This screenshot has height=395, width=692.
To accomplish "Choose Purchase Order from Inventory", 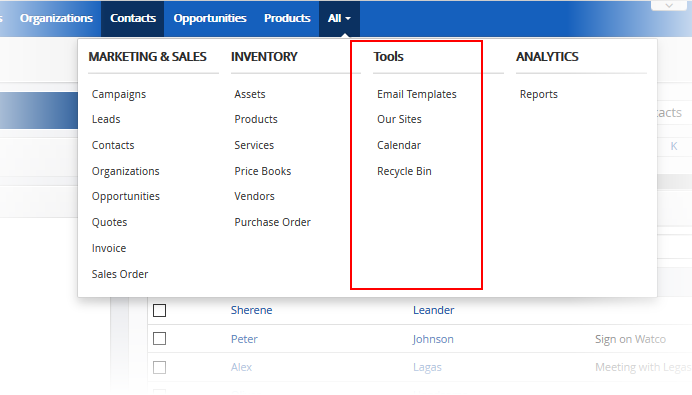I will [x=272, y=222].
